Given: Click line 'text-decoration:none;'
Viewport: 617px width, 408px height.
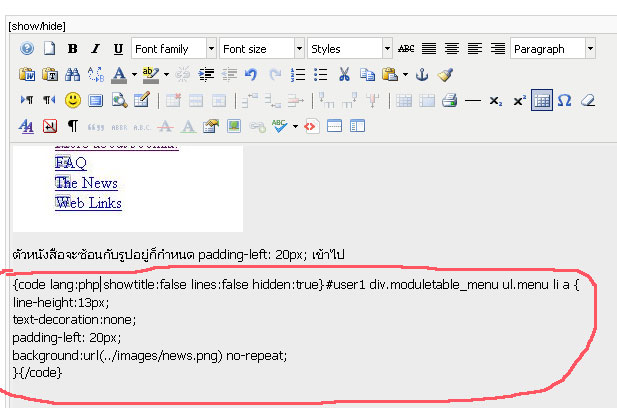Looking at the screenshot, I should [74, 319].
